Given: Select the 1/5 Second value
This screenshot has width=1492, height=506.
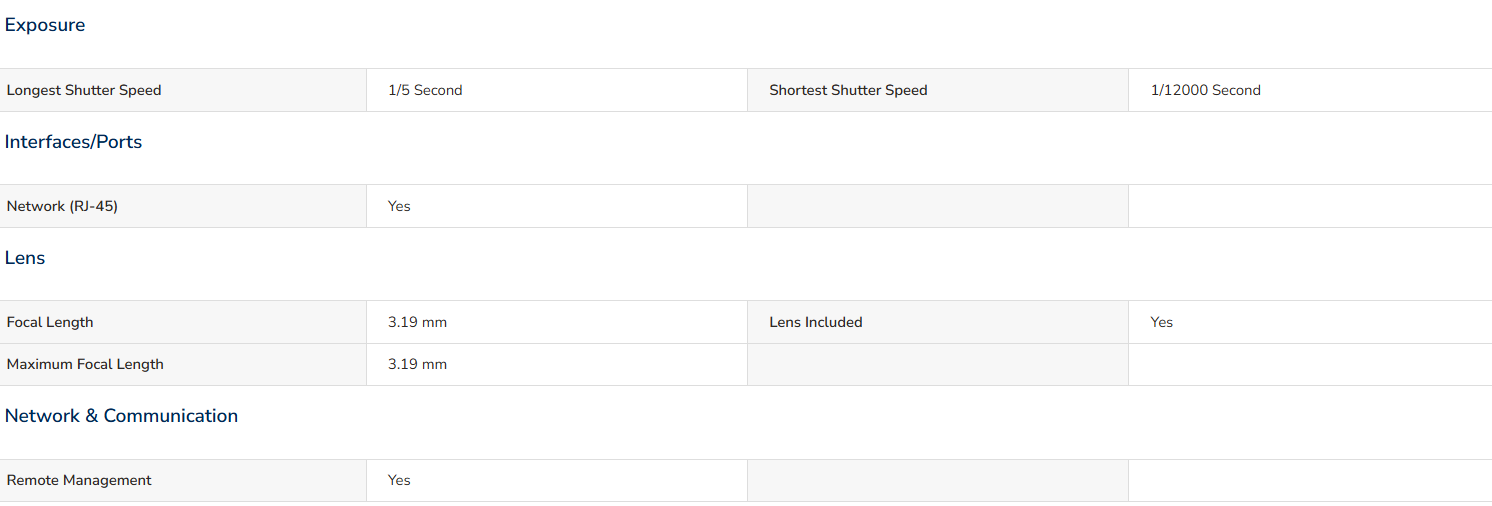Looking at the screenshot, I should click(x=425, y=90).
